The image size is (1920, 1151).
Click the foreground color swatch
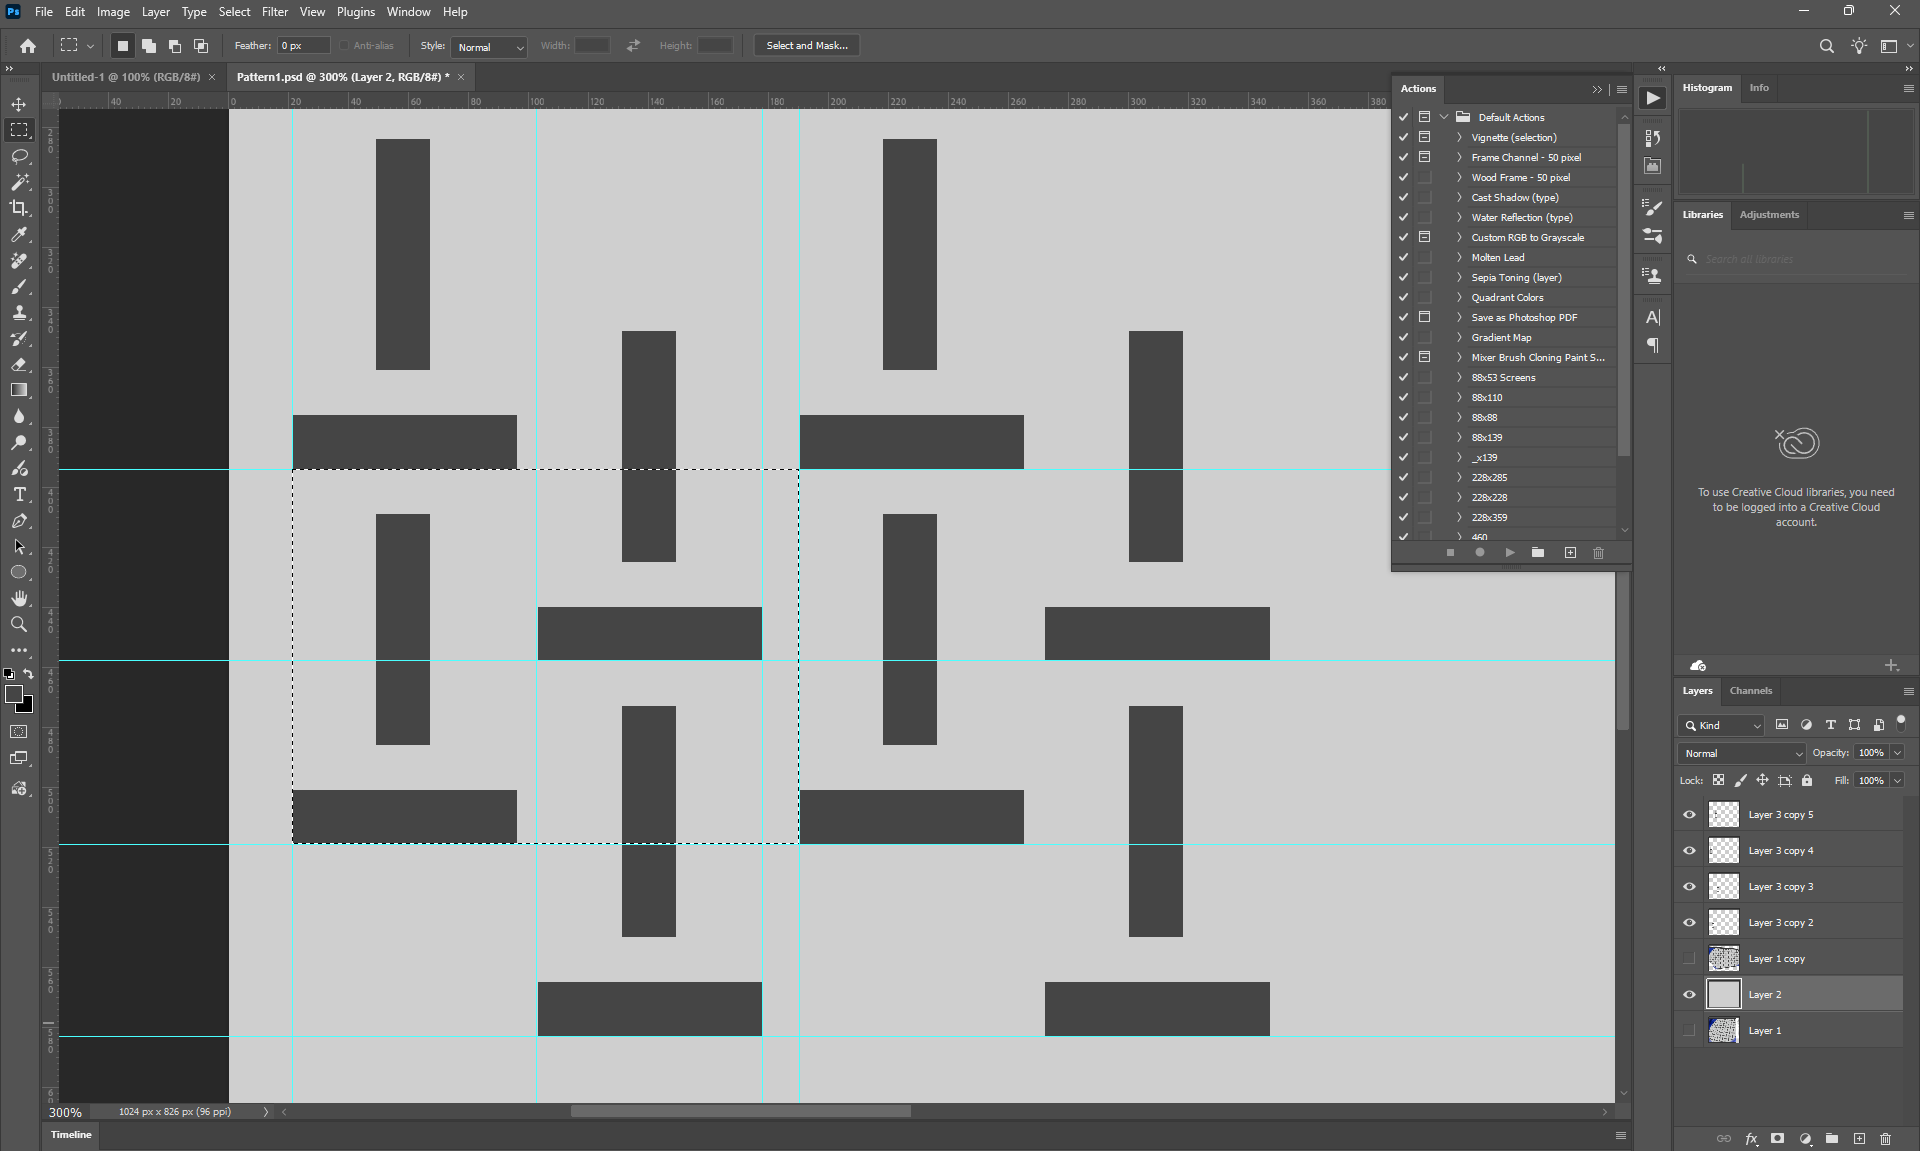(14, 694)
